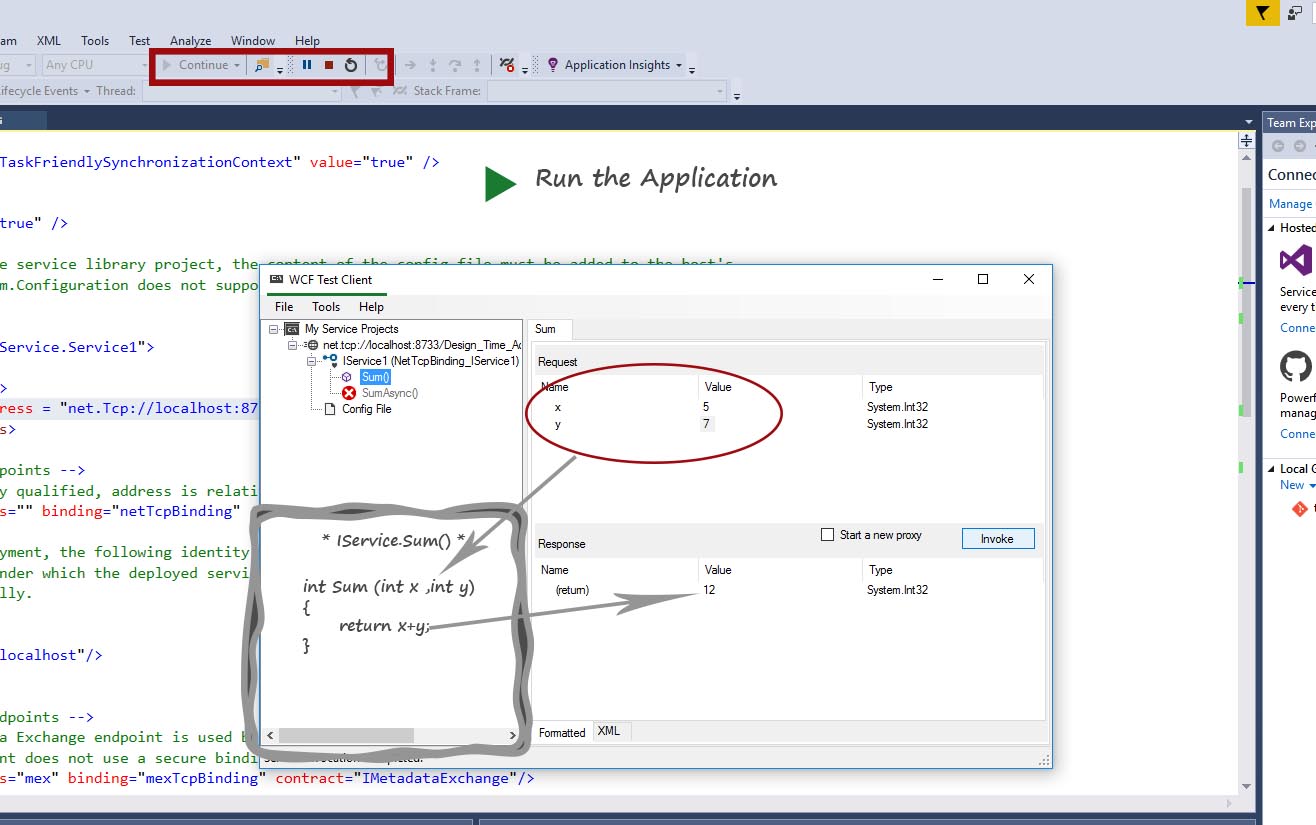1316x825 pixels.
Task: Open the XML menu in Visual Studio
Action: 49,41
